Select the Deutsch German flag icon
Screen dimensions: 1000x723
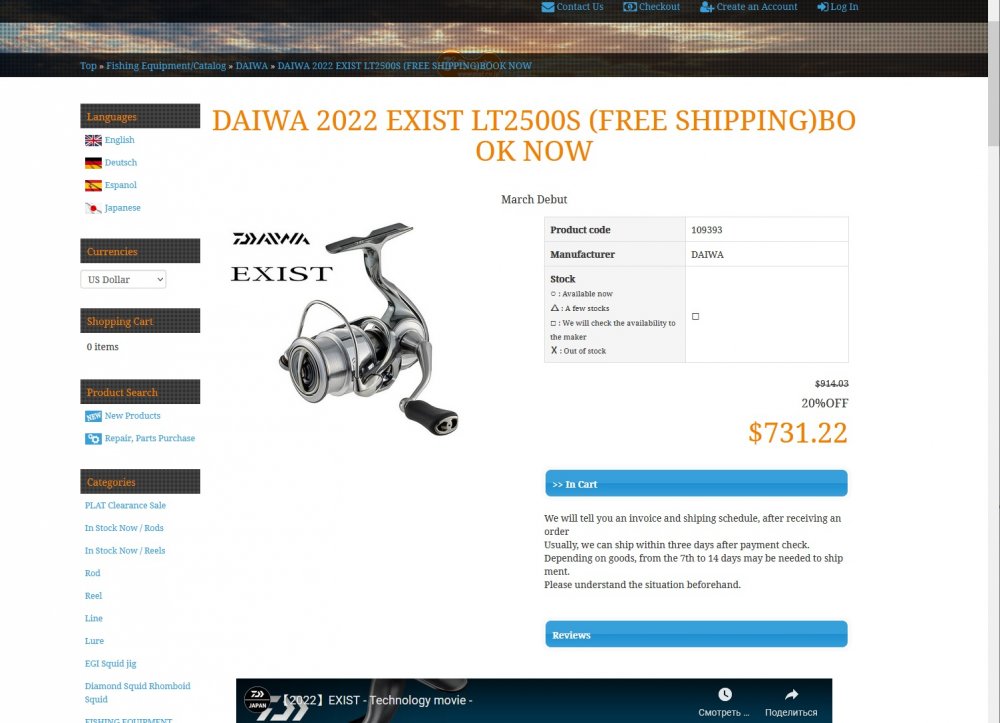coord(93,163)
